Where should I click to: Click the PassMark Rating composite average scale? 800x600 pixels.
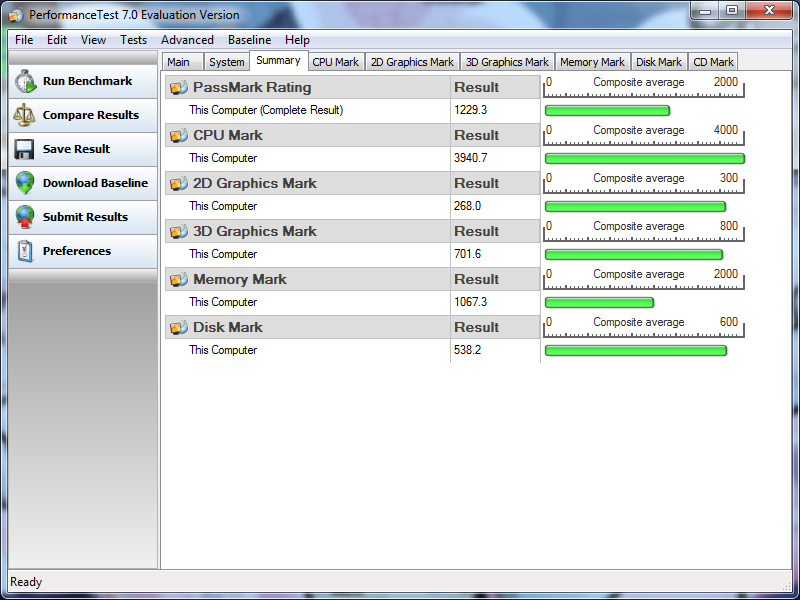pos(643,87)
